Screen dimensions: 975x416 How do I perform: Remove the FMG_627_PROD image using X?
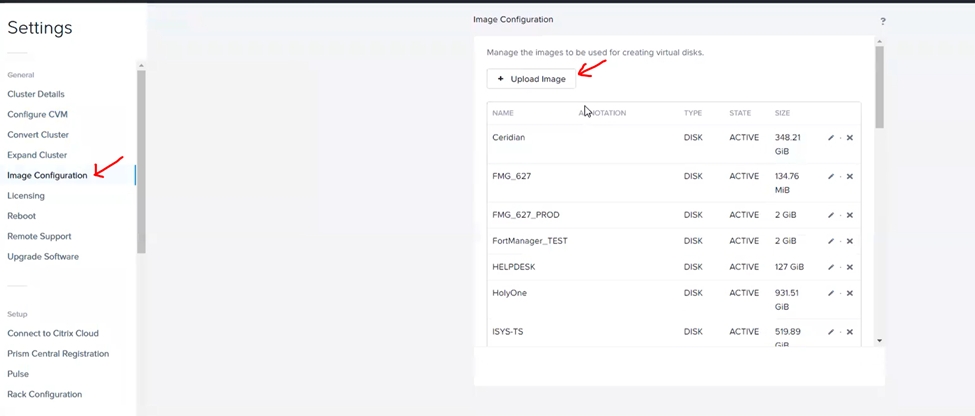click(x=850, y=216)
